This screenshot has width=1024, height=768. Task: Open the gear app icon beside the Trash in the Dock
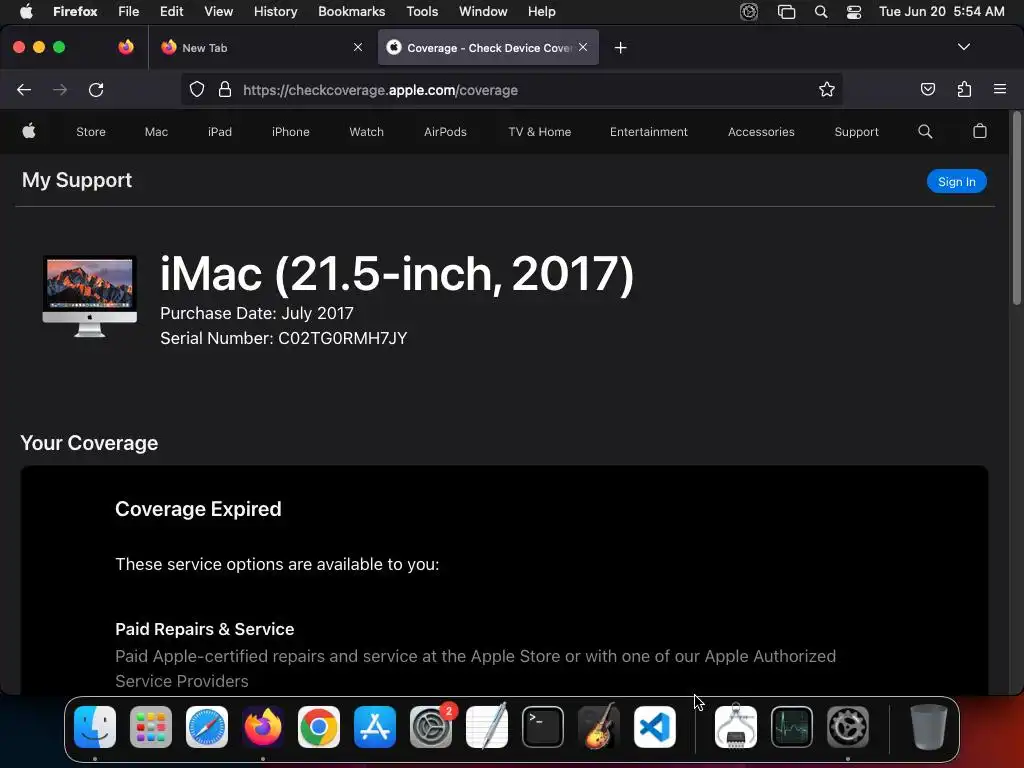848,727
